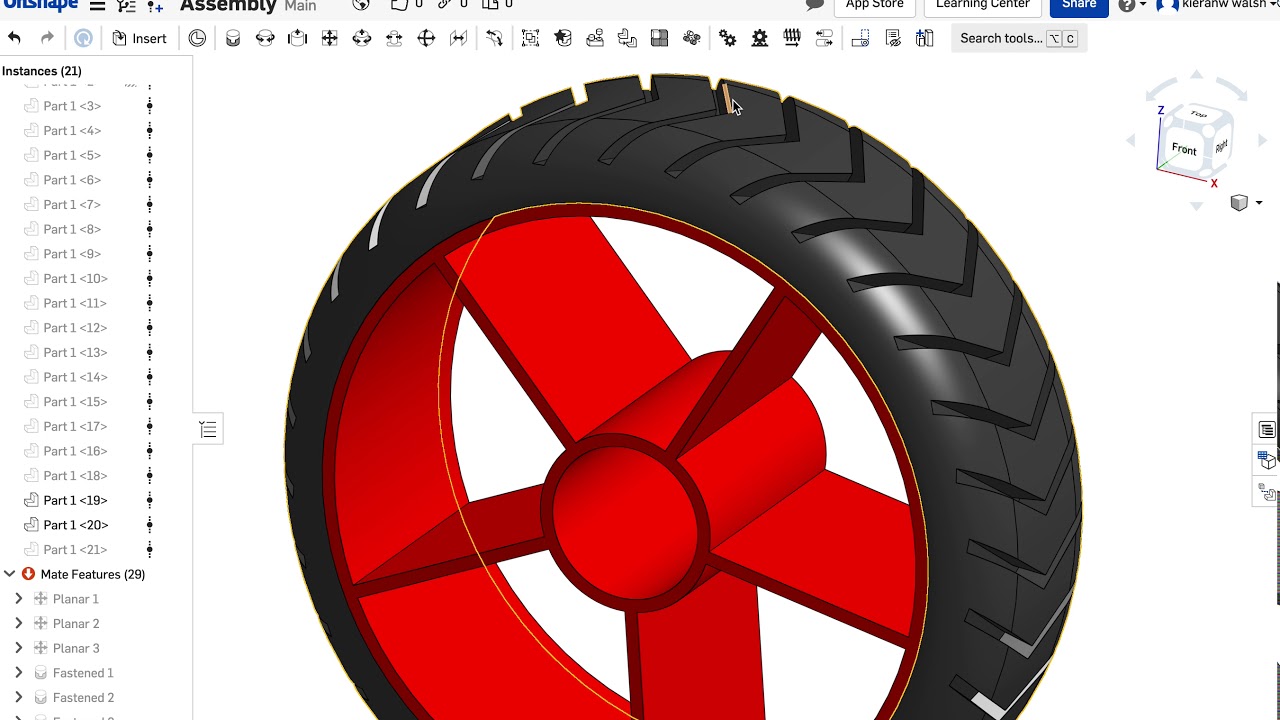Undo the last action

coord(14,38)
